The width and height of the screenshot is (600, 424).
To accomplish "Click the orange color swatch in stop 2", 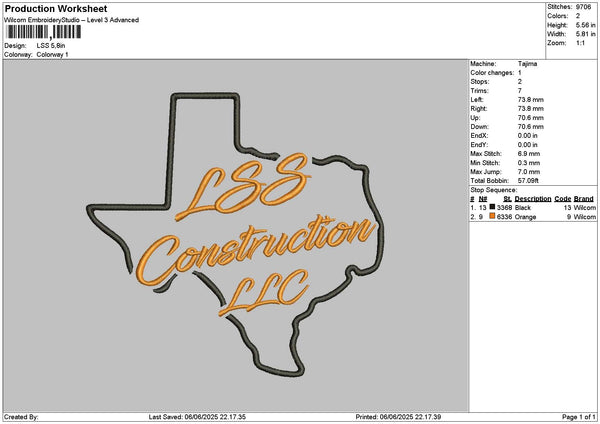I will tap(492, 216).
